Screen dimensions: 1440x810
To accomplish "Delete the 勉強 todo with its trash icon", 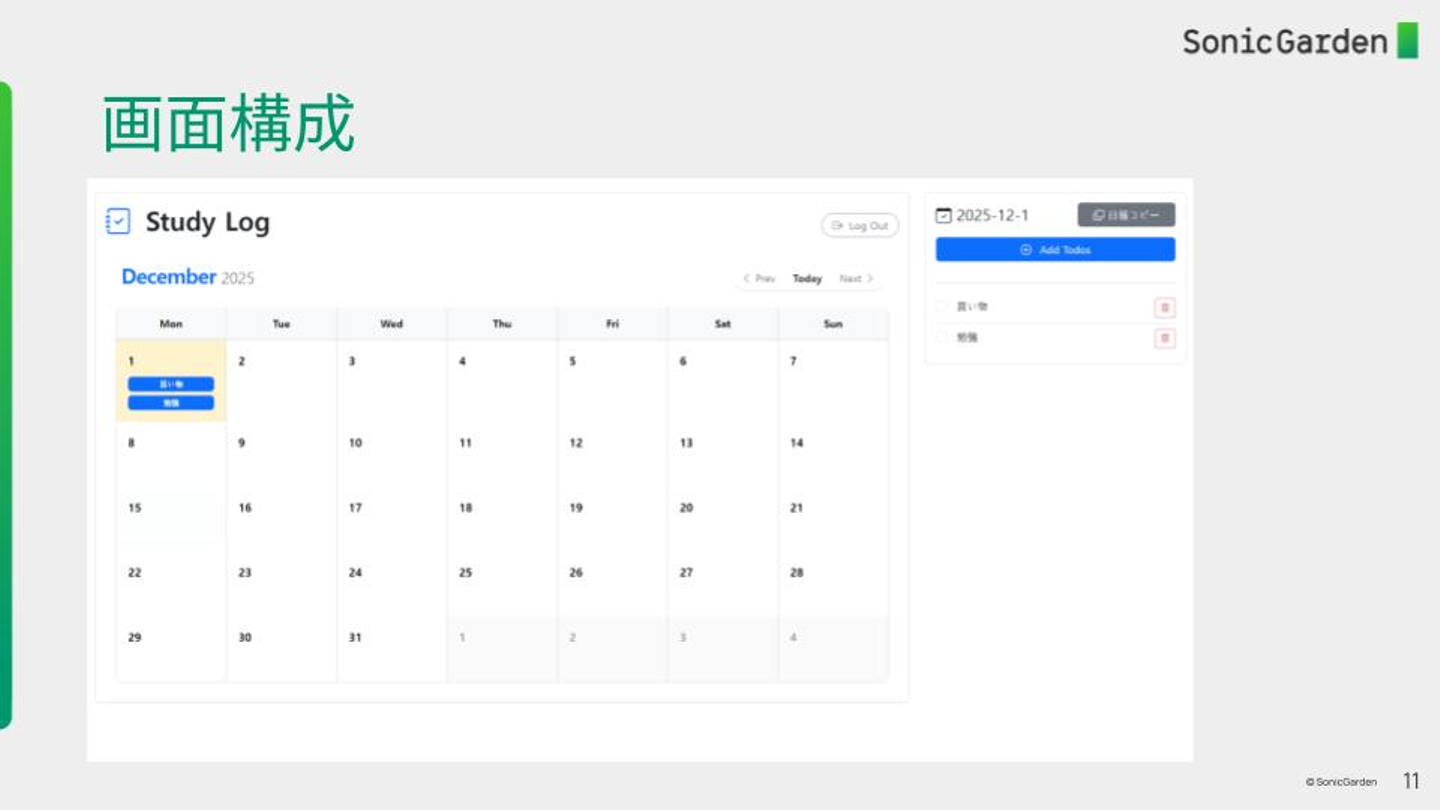I will 1164,338.
